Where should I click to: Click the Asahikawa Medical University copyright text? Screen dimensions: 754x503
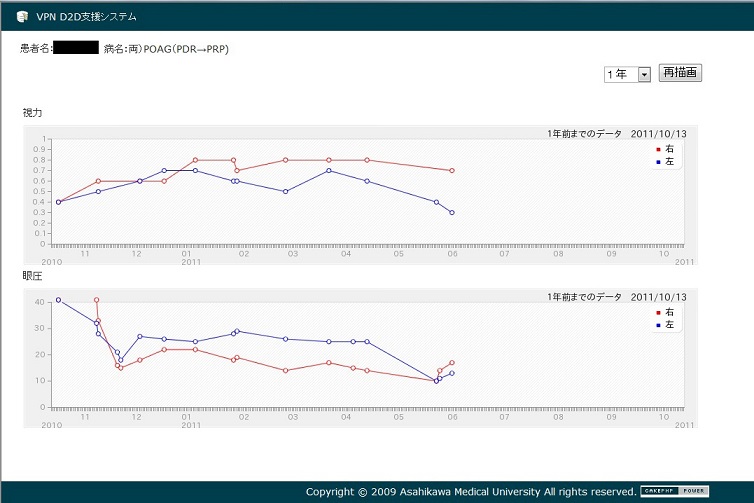pos(471,491)
